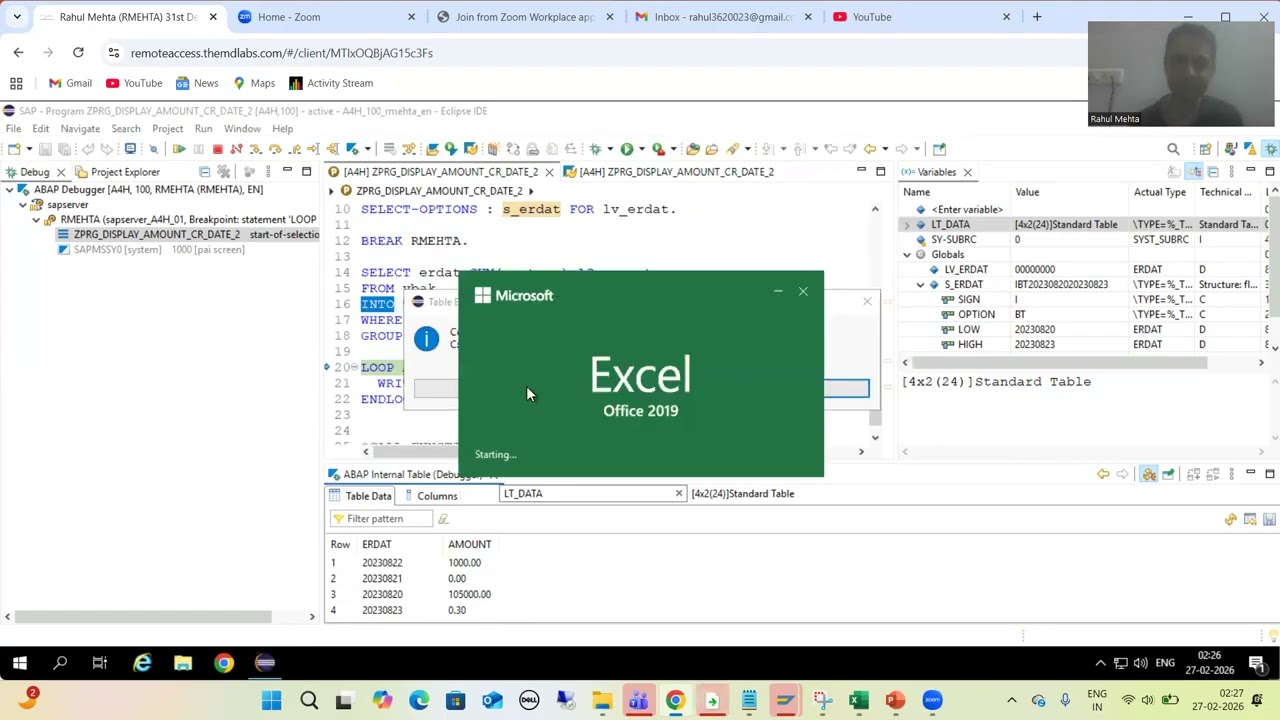Image resolution: width=1280 pixels, height=720 pixels.
Task: Select ZPRG_DISPLAY_AMOUNT_CR_DATE_2 stack frame
Action: tap(188, 234)
